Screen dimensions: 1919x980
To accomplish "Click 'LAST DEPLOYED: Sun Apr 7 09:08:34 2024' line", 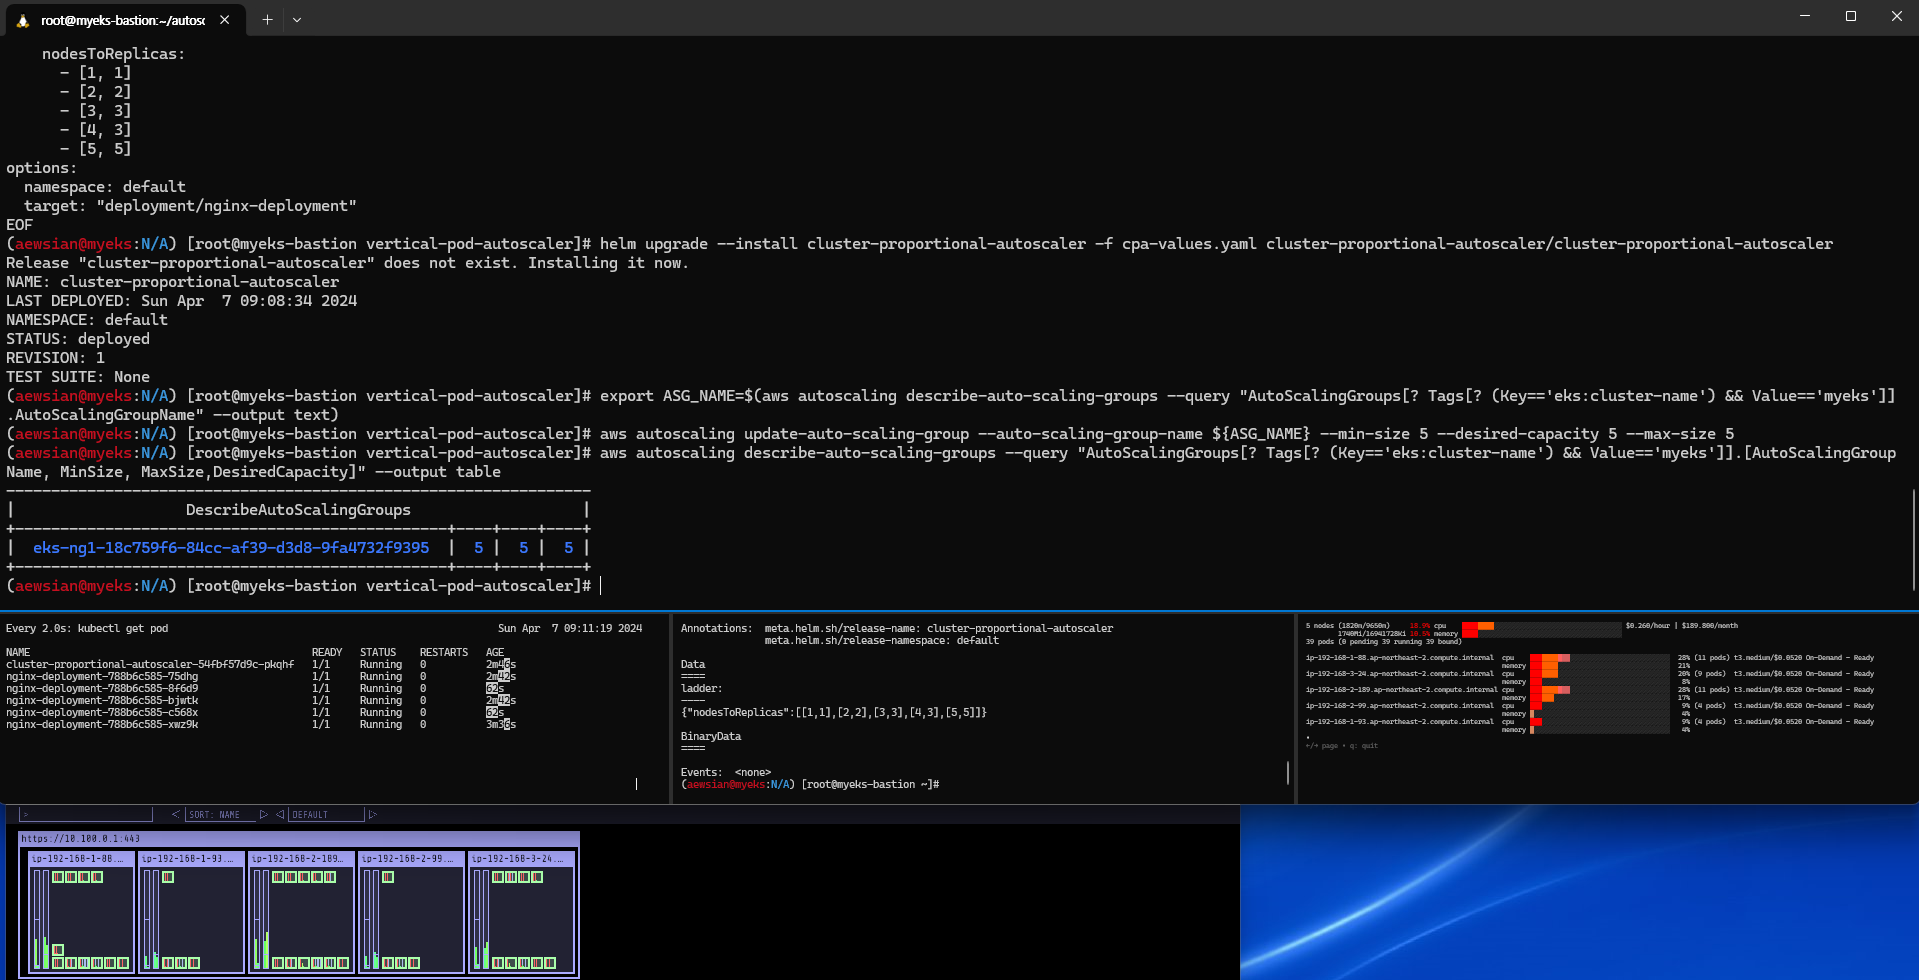I will click(182, 301).
